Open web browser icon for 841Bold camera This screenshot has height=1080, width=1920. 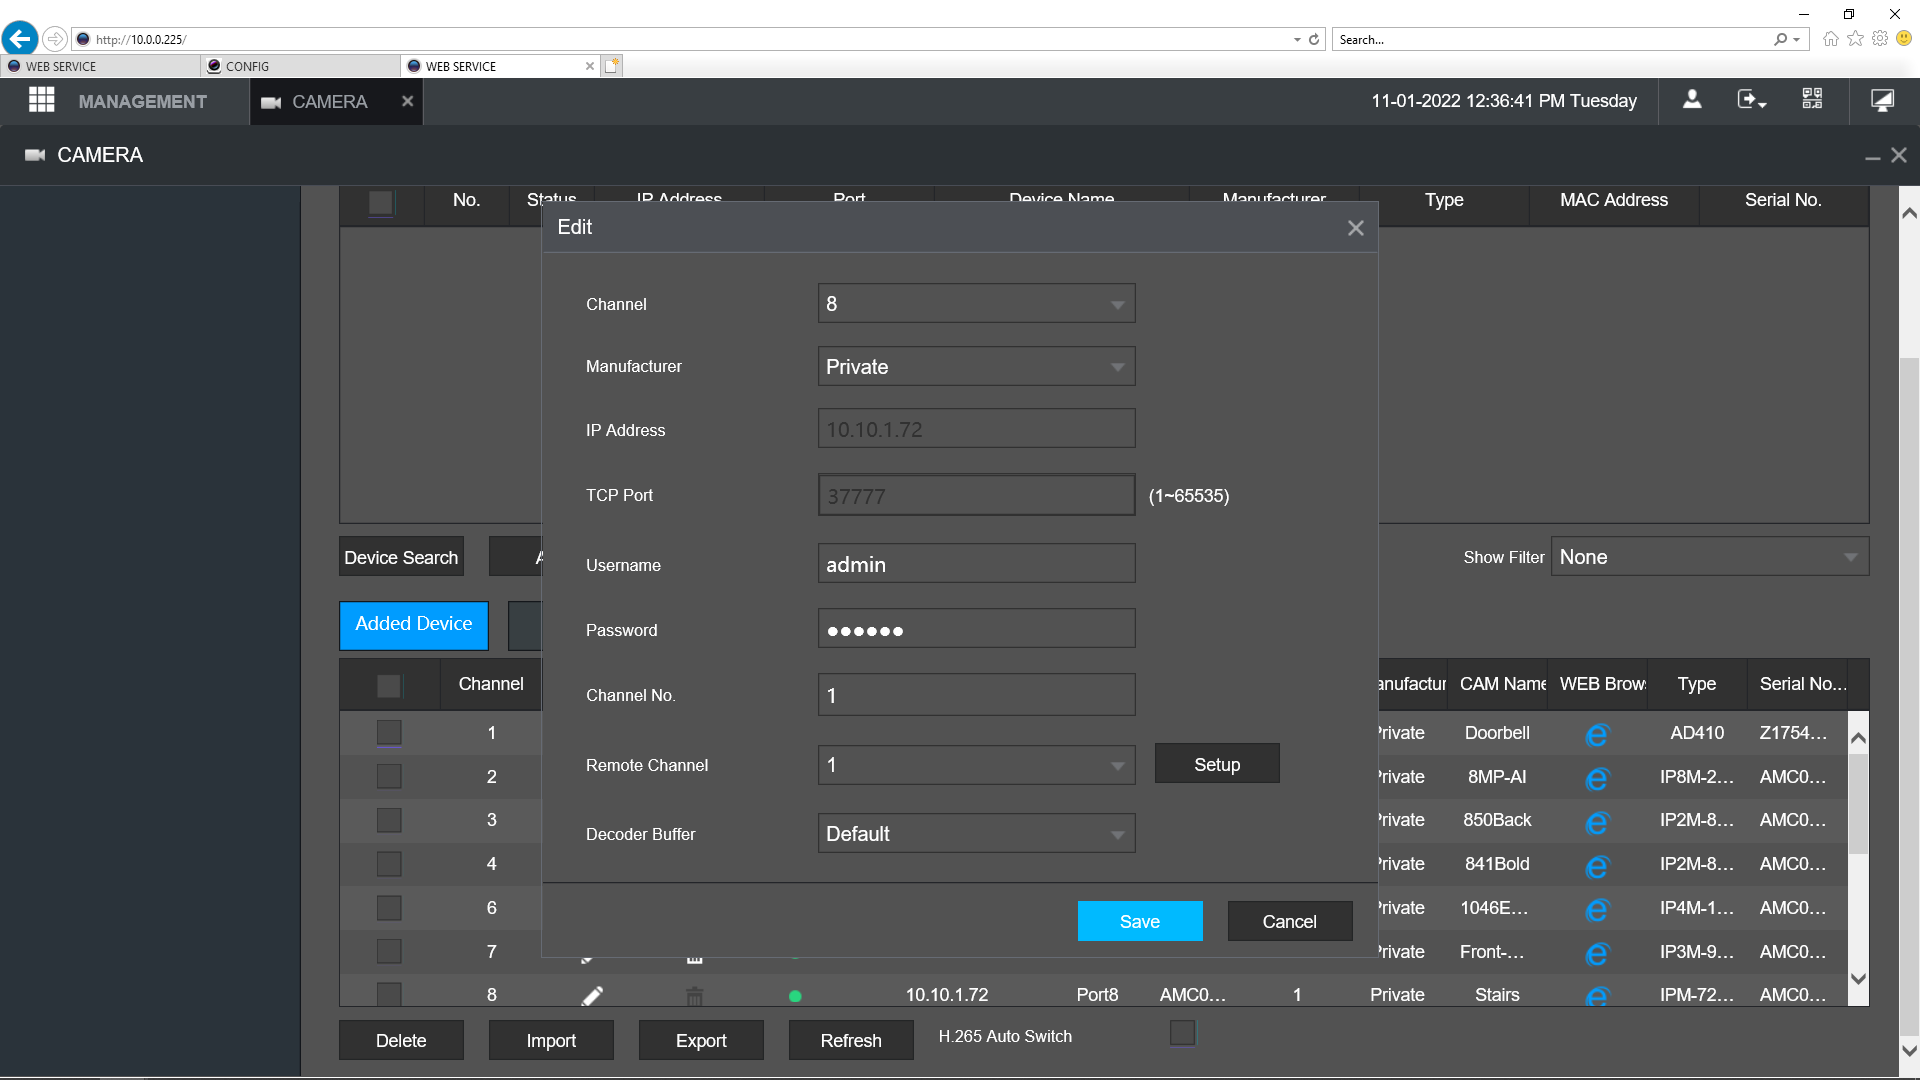(1597, 866)
